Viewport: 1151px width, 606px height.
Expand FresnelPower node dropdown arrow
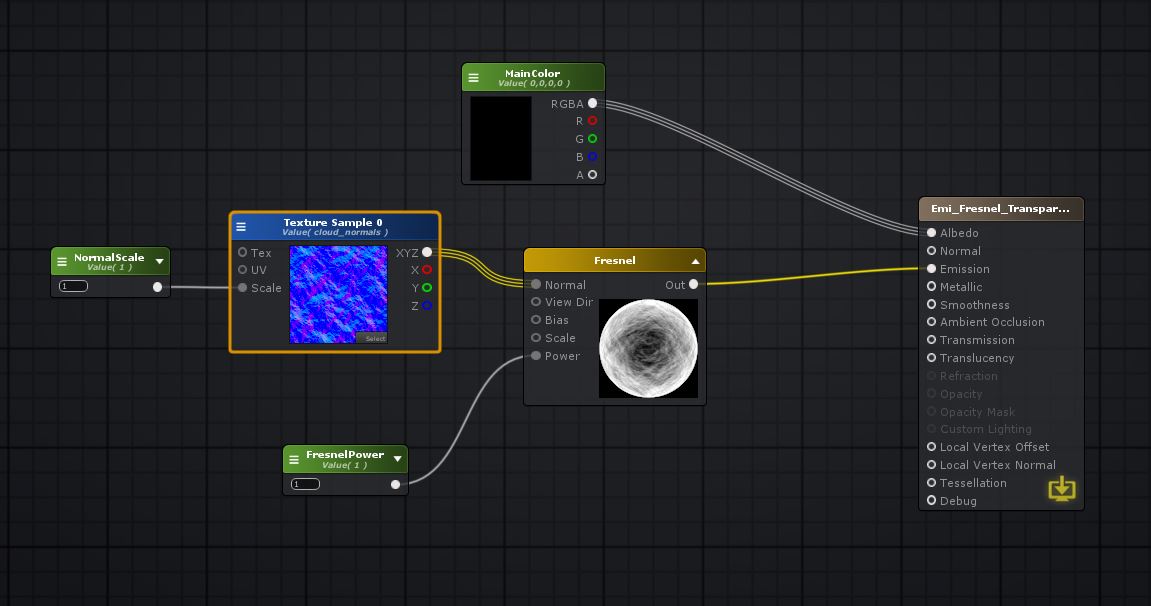point(397,459)
